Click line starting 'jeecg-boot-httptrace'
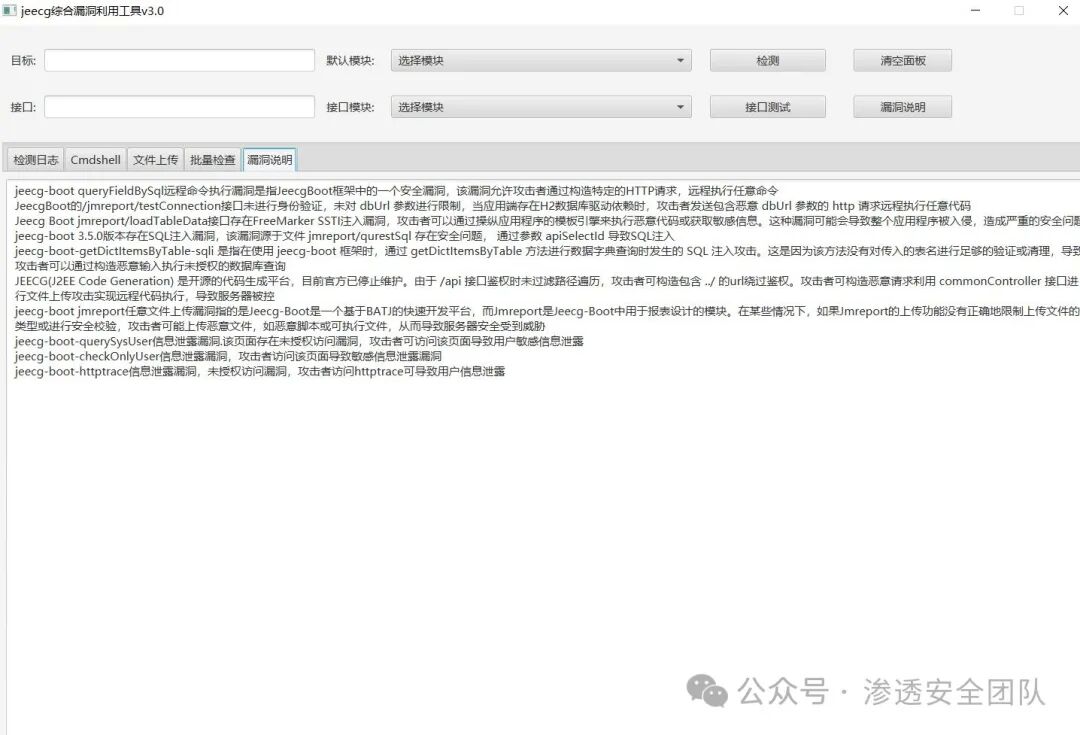Image resolution: width=1080 pixels, height=735 pixels. (260, 371)
